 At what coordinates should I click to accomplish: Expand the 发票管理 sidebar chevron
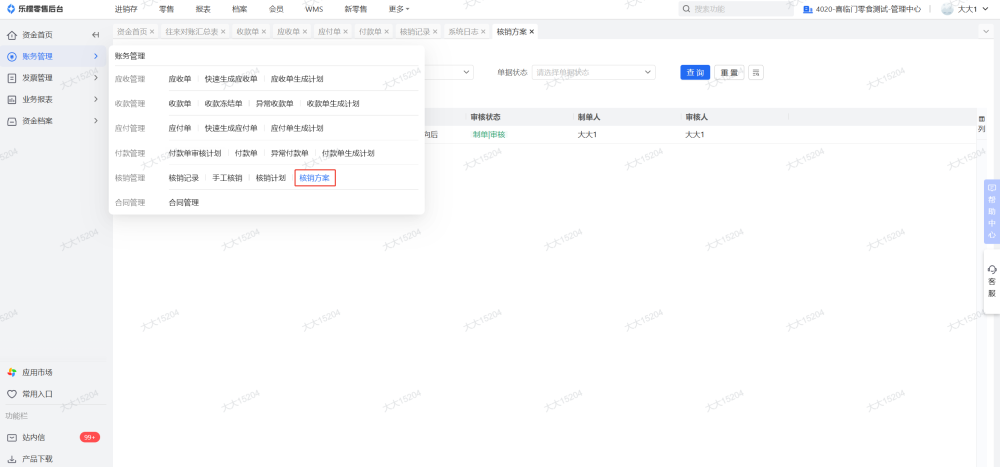[96, 78]
